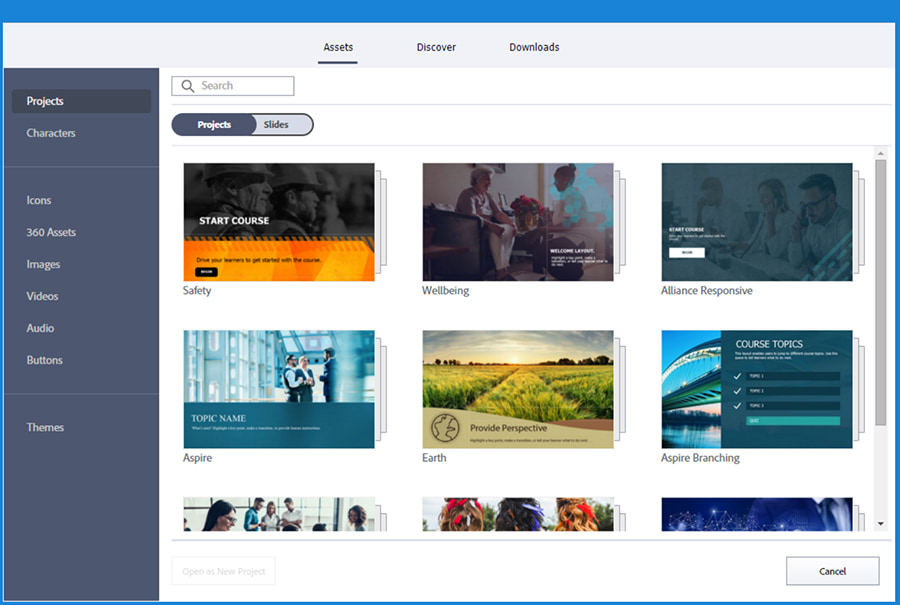Select the office team project thumbnail in bottom row
The image size is (900, 605).
point(279,514)
